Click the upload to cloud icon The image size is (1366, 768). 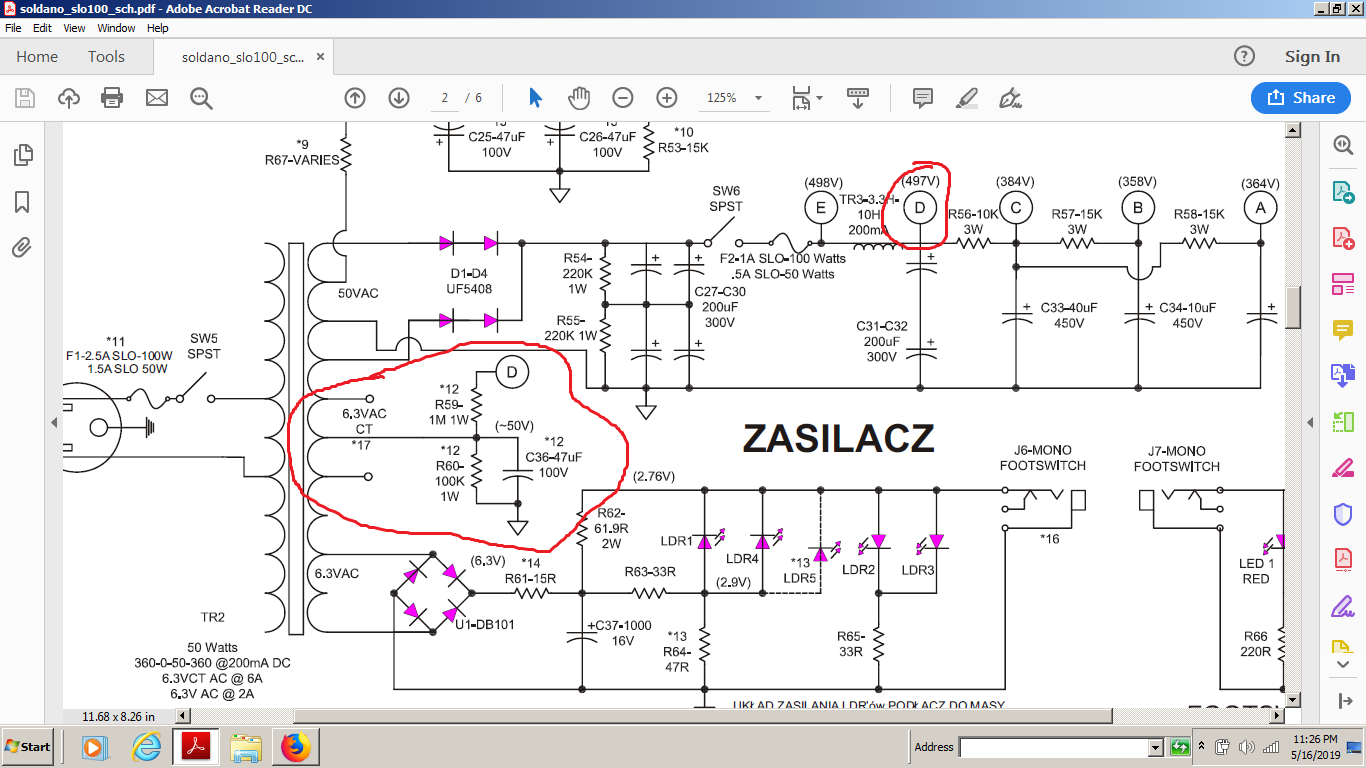(69, 98)
